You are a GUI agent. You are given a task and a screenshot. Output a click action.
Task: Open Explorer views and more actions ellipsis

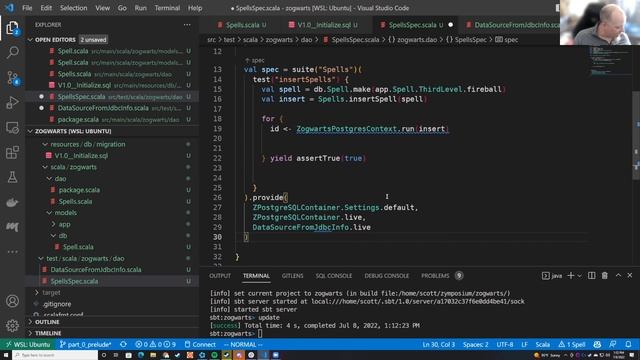tap(187, 25)
